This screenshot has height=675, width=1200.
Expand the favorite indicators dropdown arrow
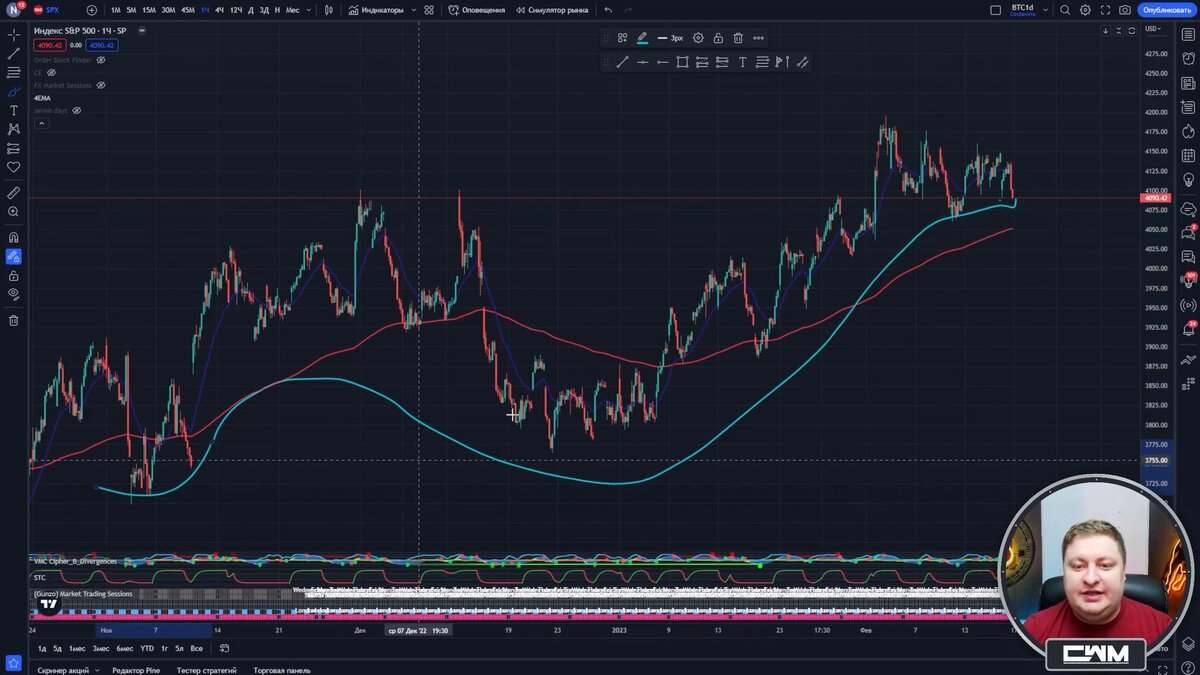pyautogui.click(x=412, y=10)
